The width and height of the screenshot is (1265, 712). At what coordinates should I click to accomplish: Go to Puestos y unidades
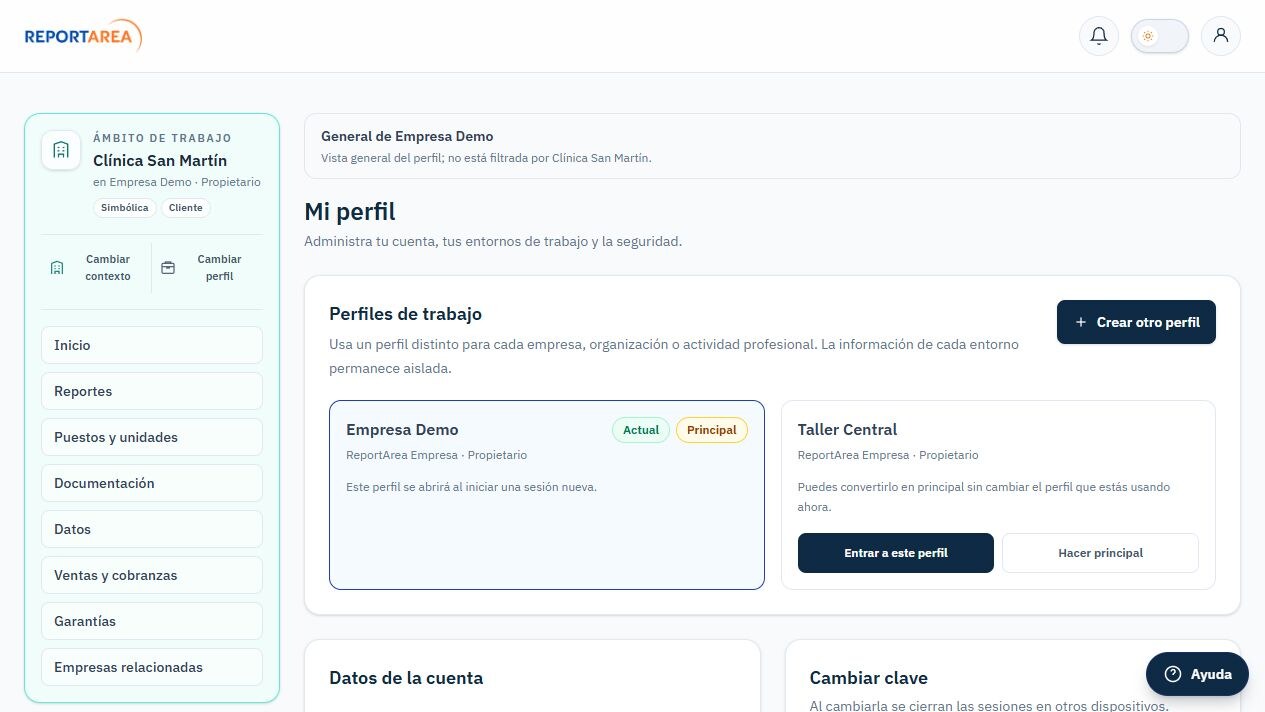[x=152, y=437]
